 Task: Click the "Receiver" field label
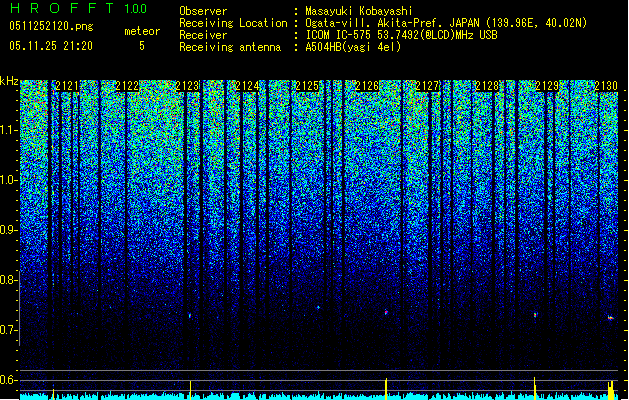pos(203,35)
